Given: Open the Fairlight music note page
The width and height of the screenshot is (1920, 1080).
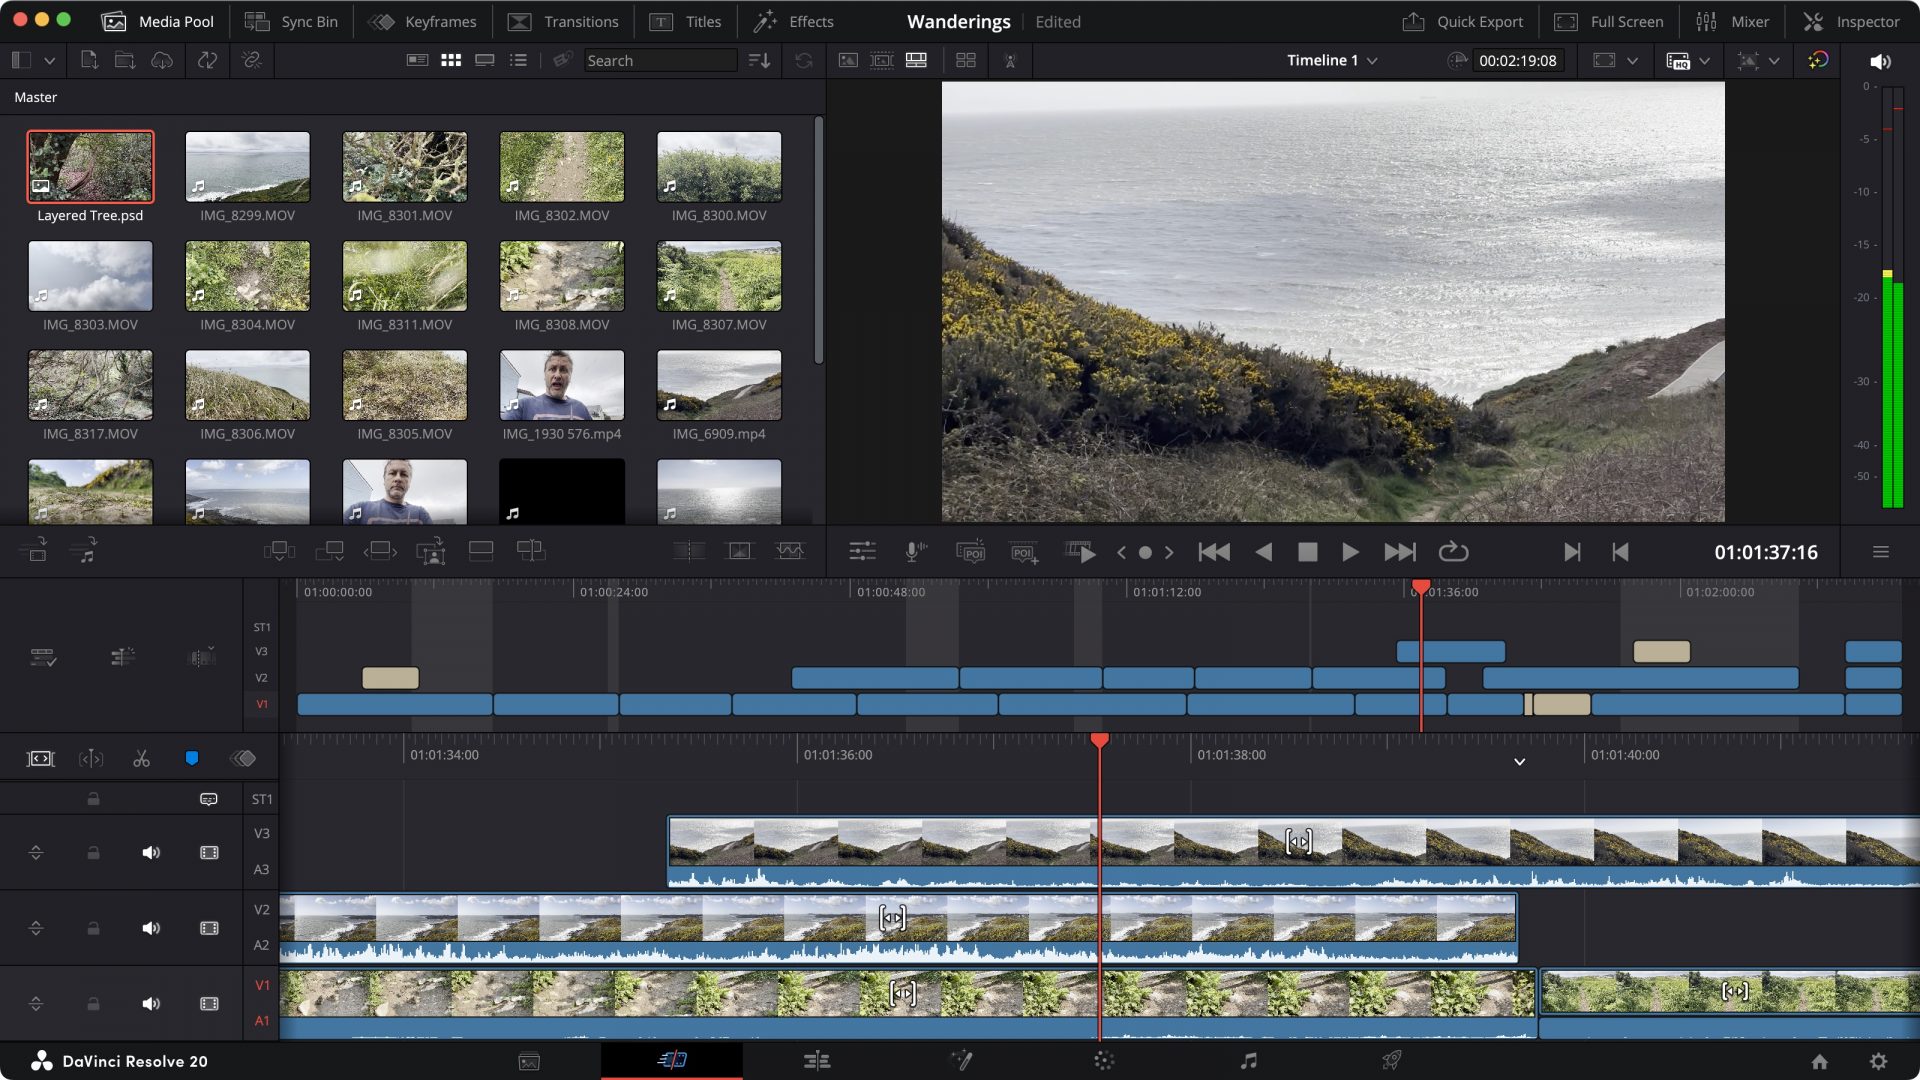Looking at the screenshot, I should [1248, 1060].
